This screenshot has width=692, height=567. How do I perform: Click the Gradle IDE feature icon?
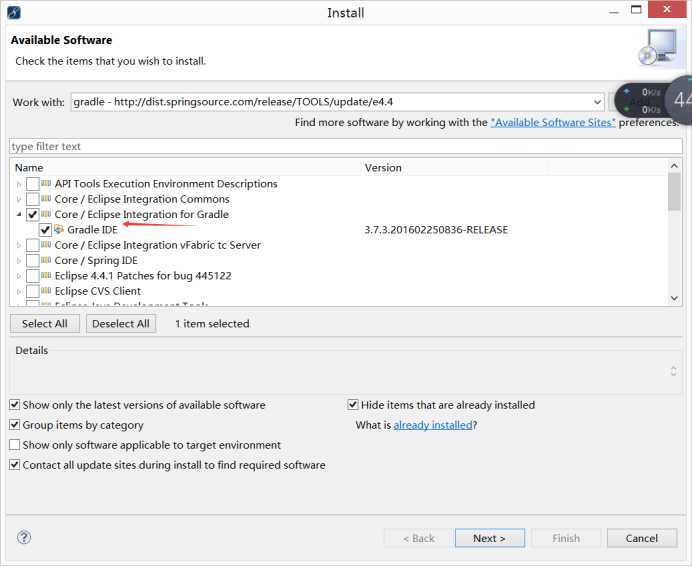(x=59, y=229)
